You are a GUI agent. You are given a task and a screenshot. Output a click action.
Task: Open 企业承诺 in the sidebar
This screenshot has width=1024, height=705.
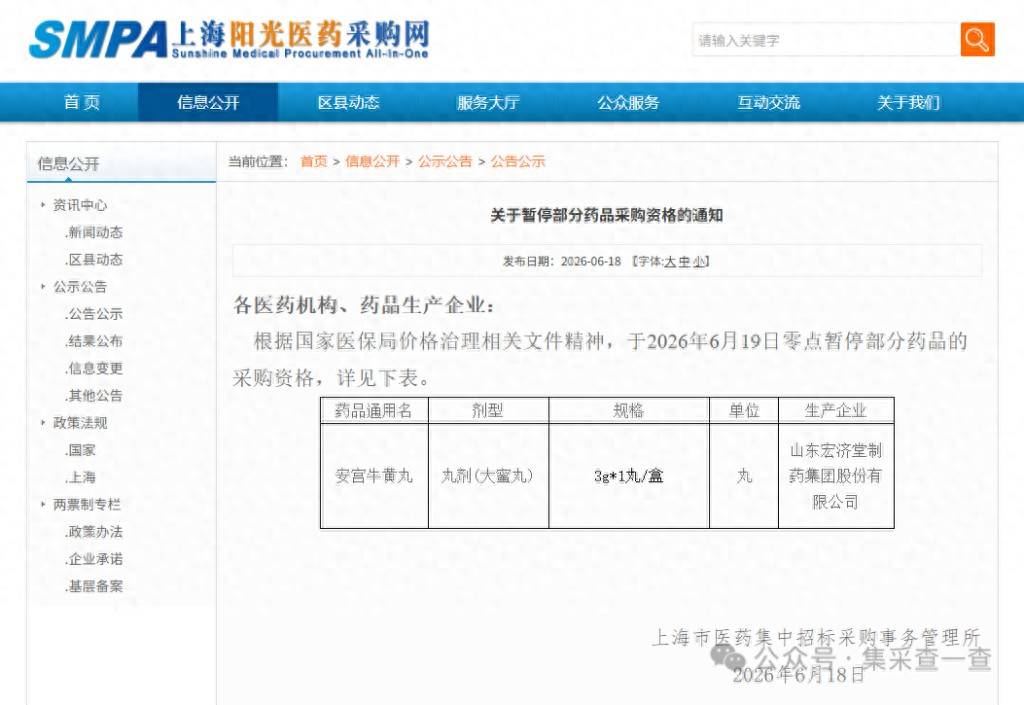[x=94, y=559]
